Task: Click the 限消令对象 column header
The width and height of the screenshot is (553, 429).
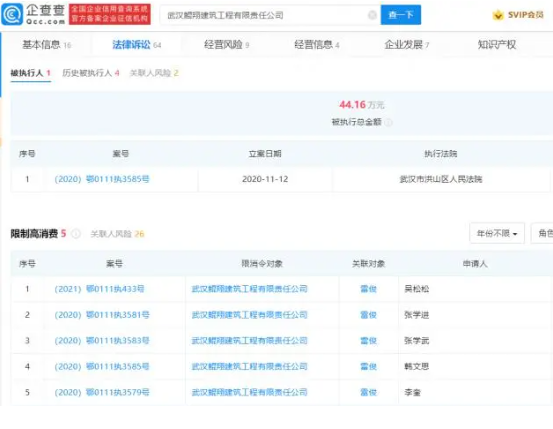Action: click(262, 264)
